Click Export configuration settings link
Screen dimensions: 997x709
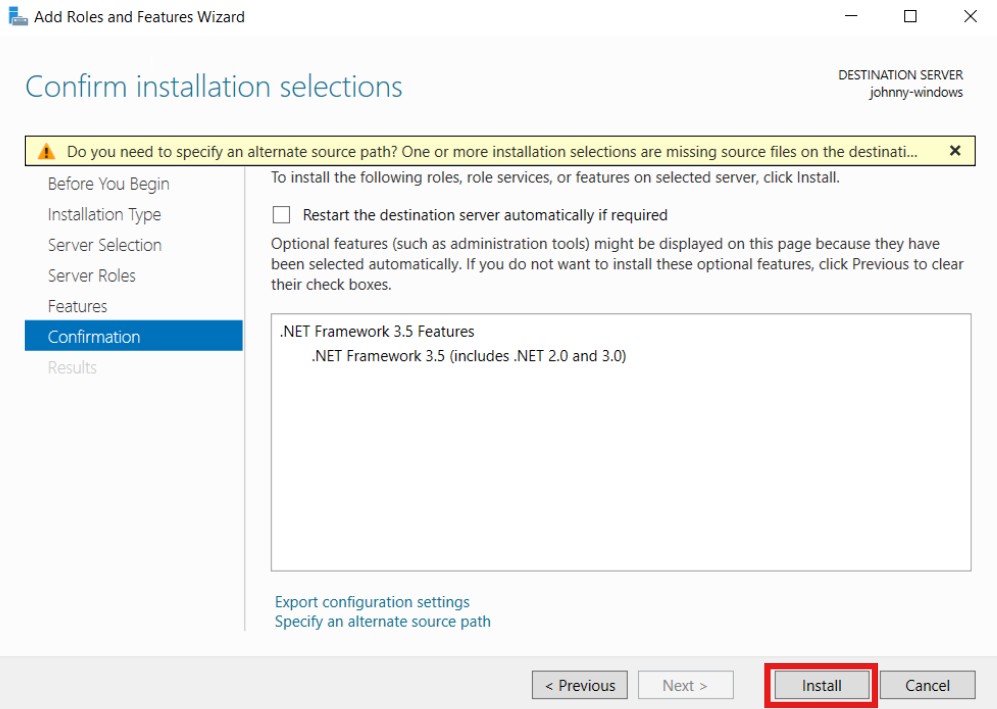point(372,602)
